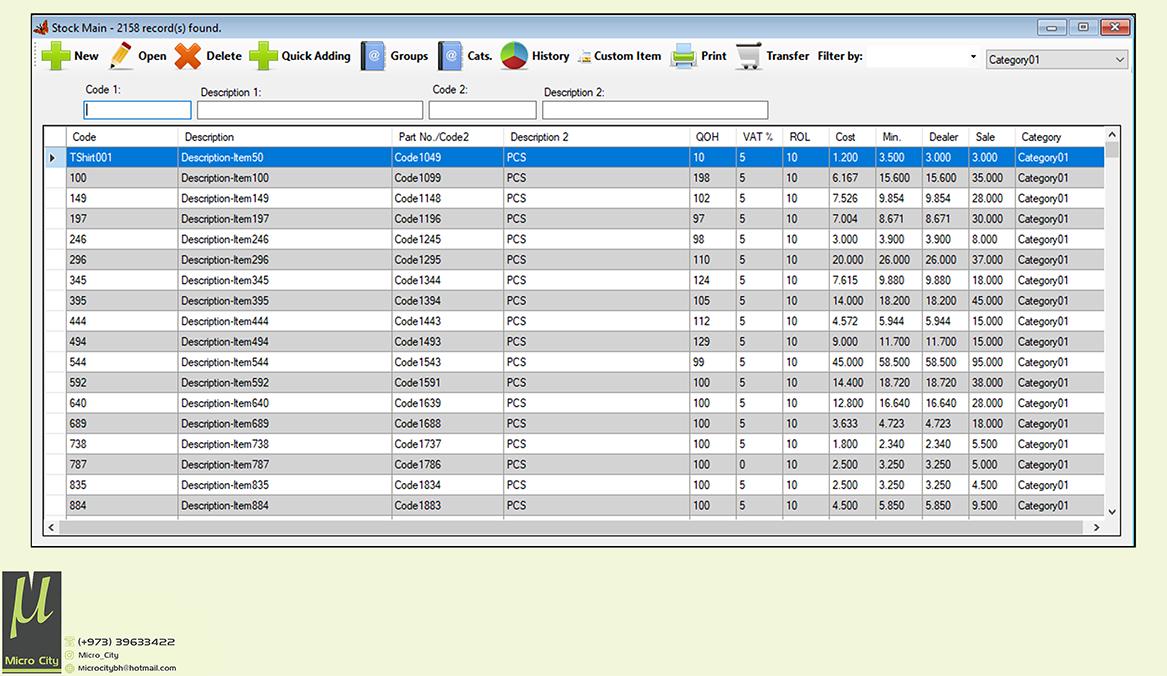The width and height of the screenshot is (1167, 676).
Task: Sort by the Category column header
Action: coord(1059,137)
